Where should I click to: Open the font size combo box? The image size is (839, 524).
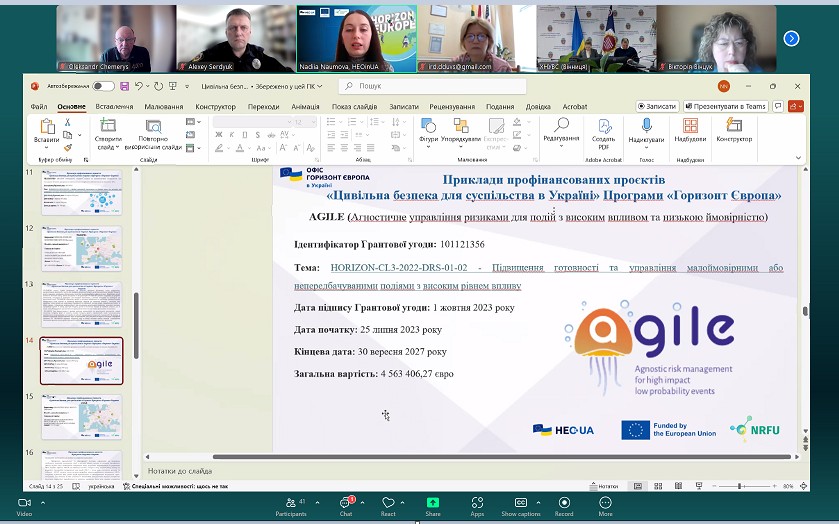pos(305,122)
